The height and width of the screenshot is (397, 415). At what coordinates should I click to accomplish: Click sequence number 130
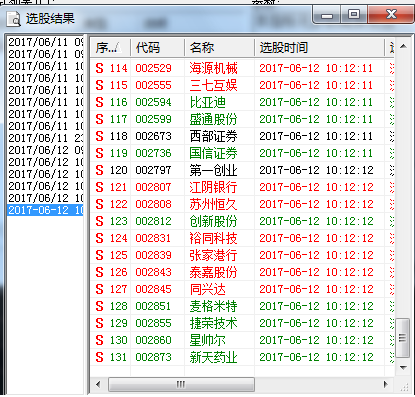pyautogui.click(x=119, y=340)
